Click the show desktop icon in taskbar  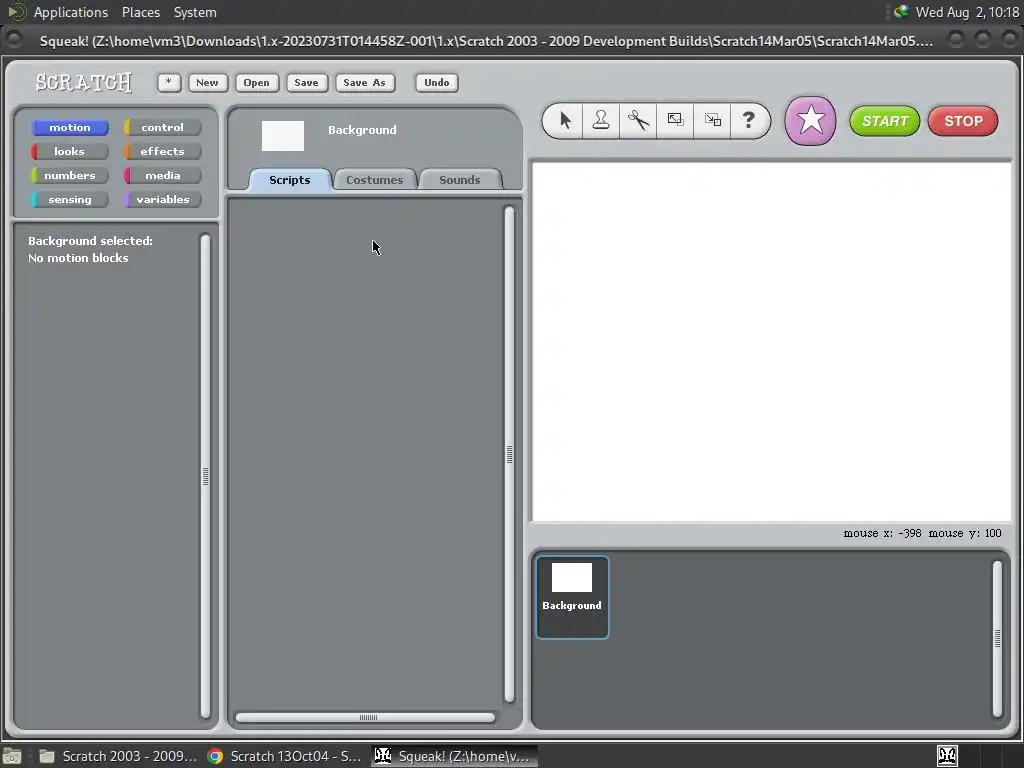coord(12,756)
